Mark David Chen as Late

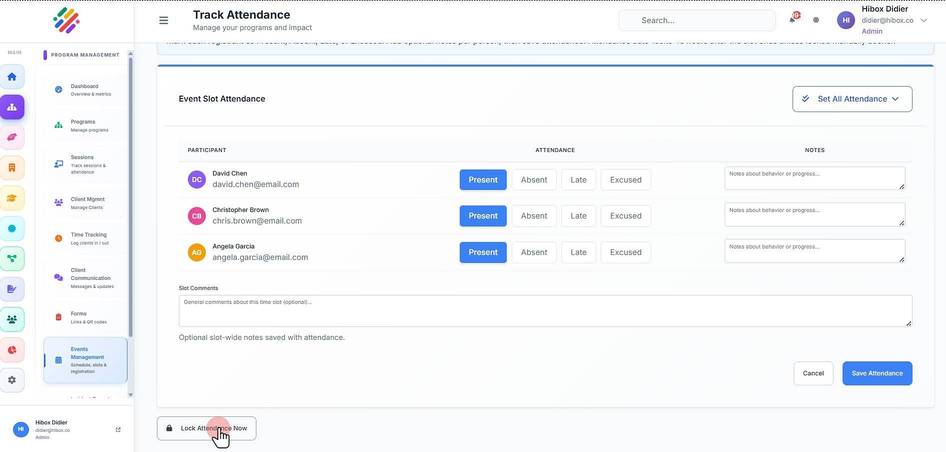[579, 180]
